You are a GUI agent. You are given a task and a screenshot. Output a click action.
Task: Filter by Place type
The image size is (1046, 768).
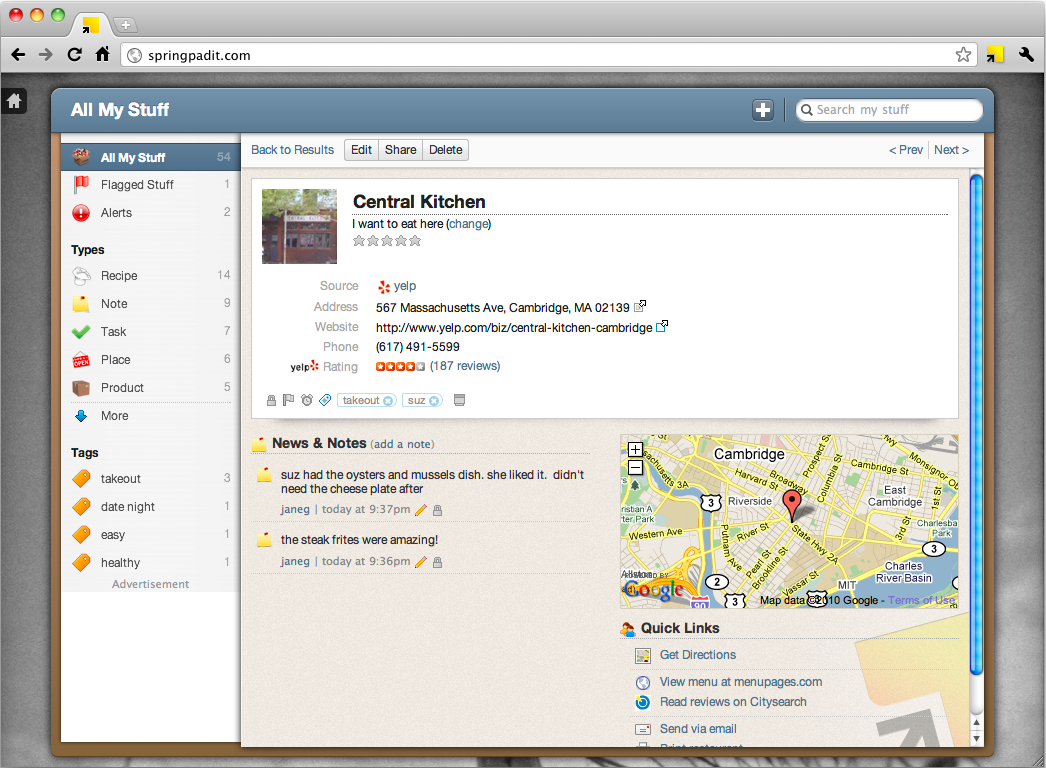tap(151, 360)
